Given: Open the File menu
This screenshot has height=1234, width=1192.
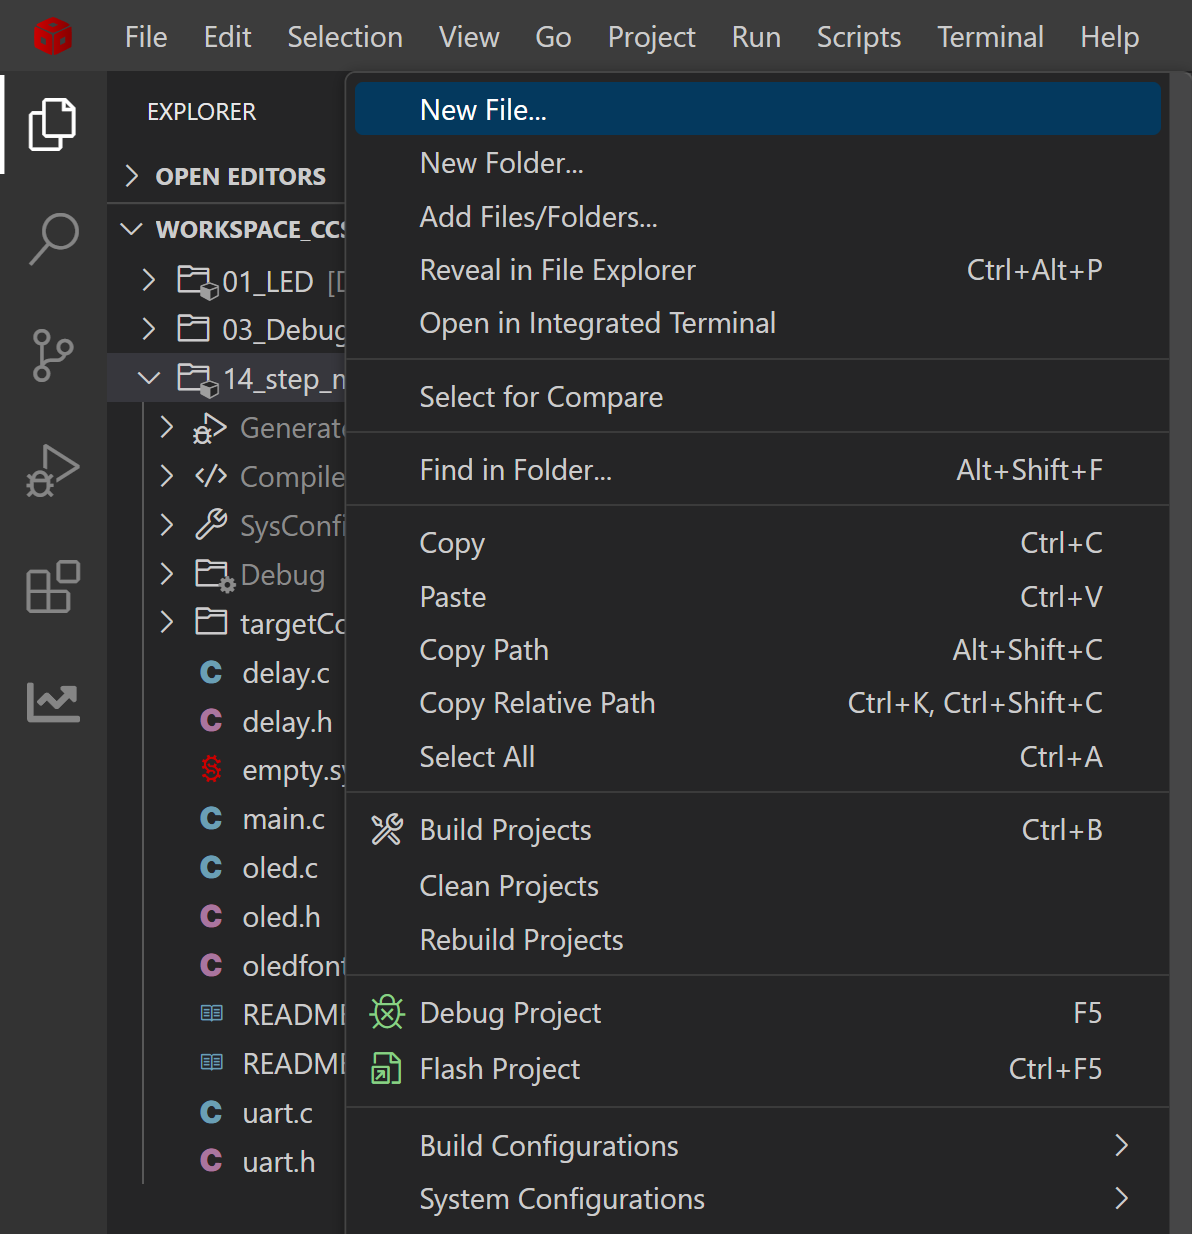Looking at the screenshot, I should pyautogui.click(x=146, y=37).
